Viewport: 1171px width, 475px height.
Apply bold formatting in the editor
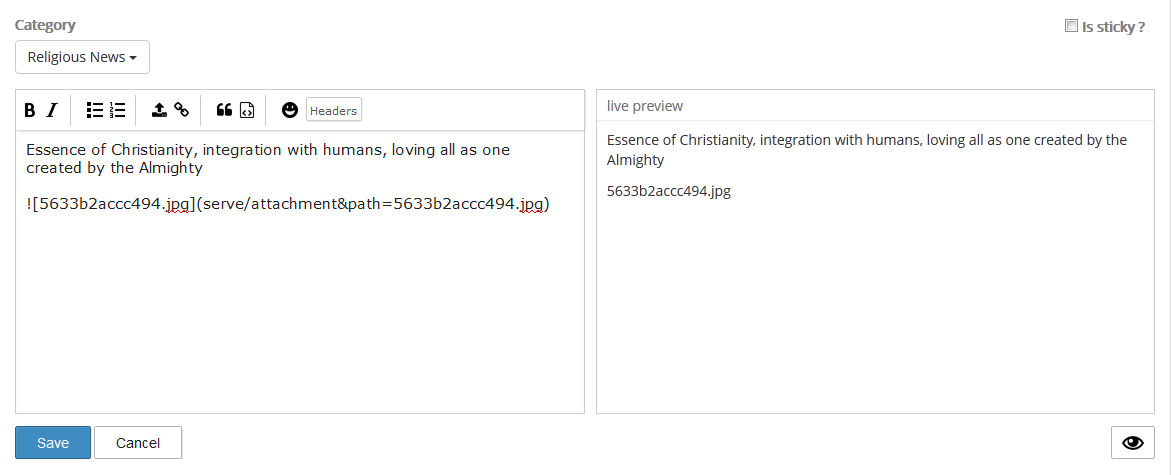pyautogui.click(x=30, y=111)
